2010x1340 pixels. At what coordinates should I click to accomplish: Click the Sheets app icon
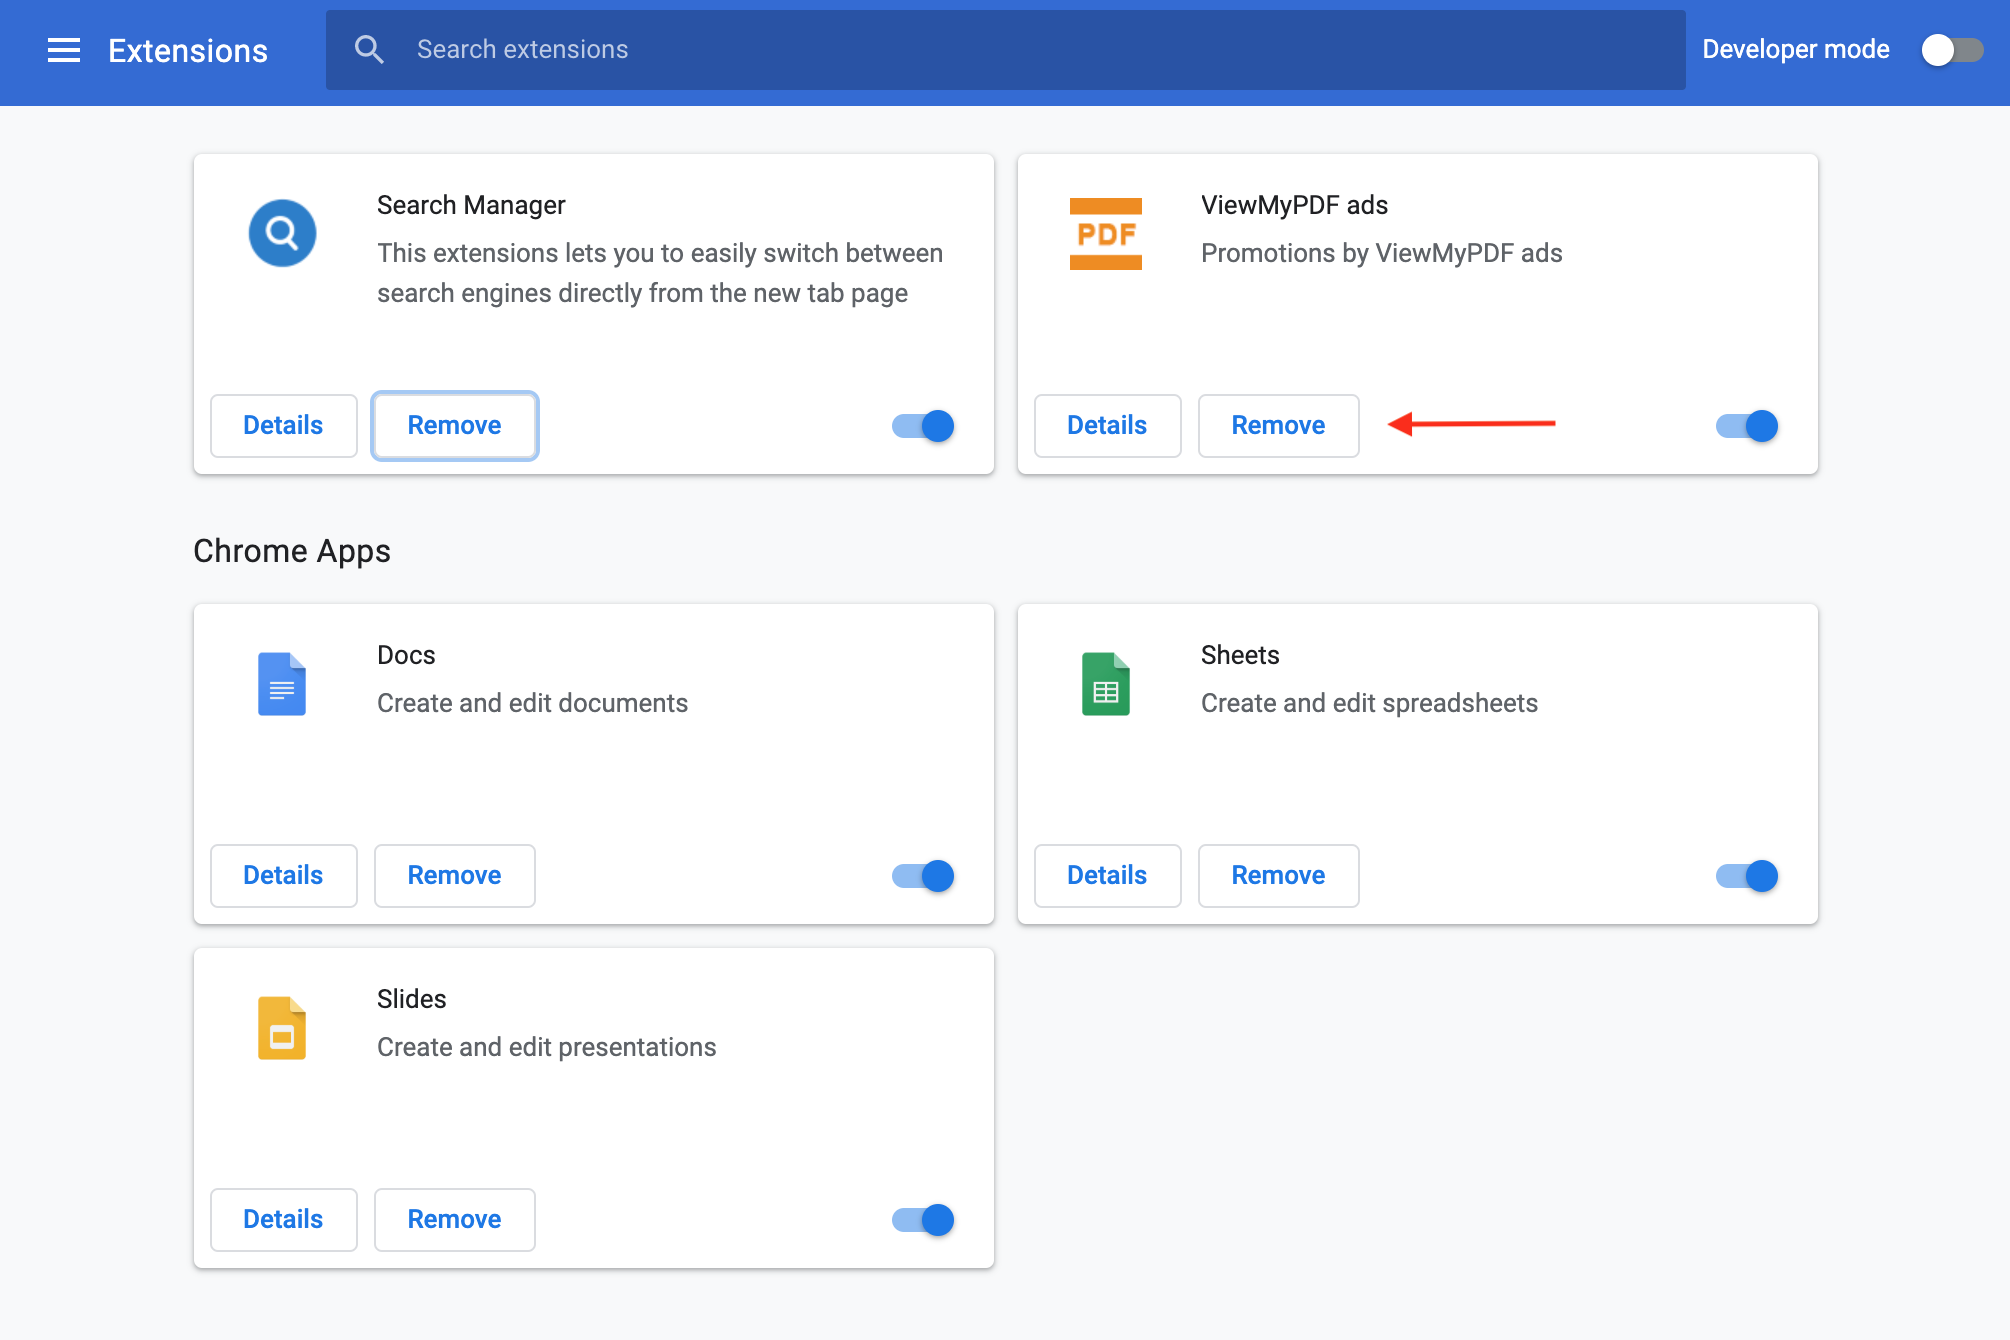coord(1106,684)
